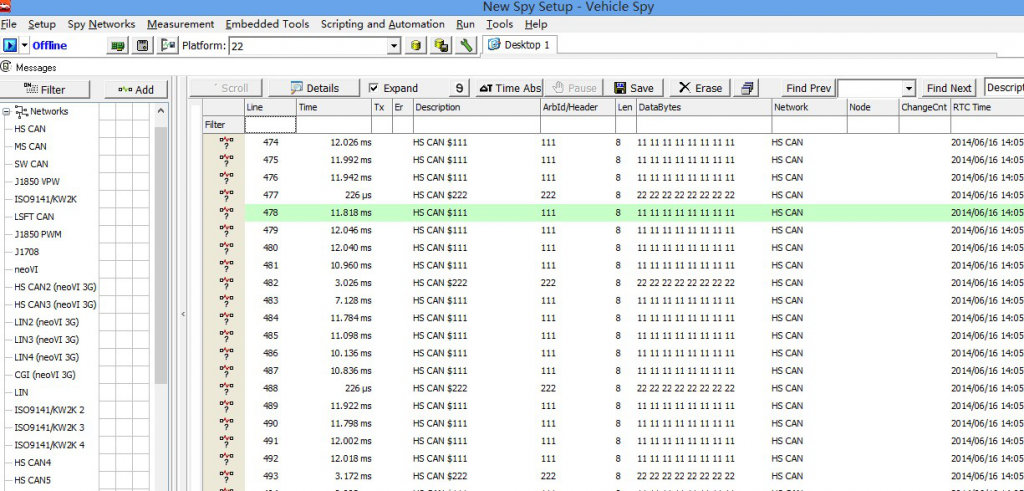Screen dimensions: 1024x491
Task: Click the Filter button in left panel
Action: (44, 89)
